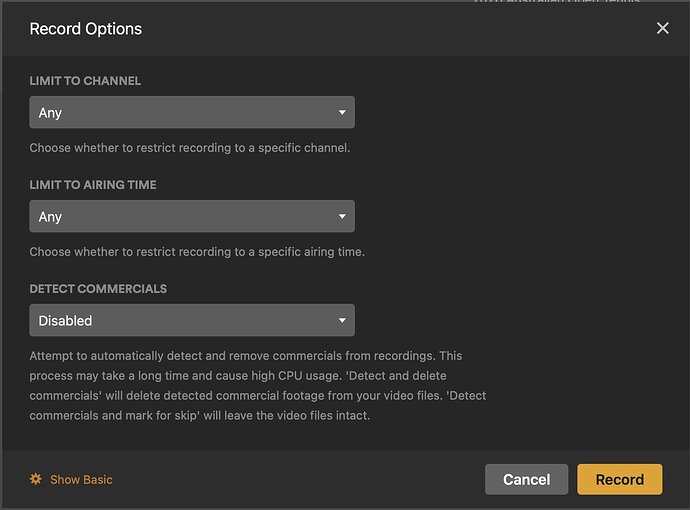Click the LIMIT TO AIRING TIME label

click(93, 185)
